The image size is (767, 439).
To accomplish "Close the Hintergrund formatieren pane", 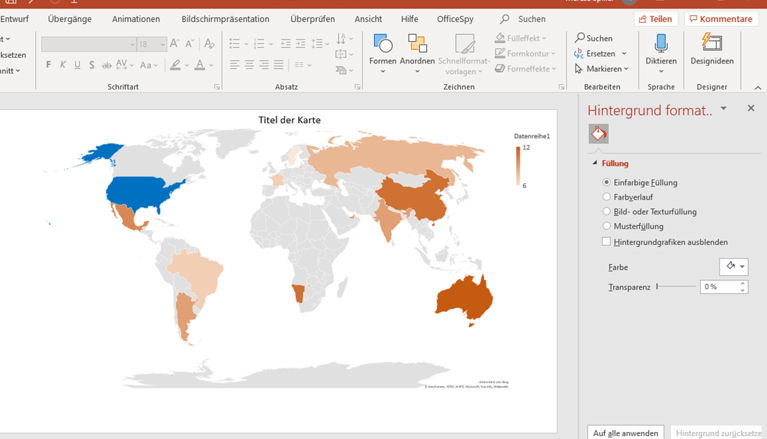I will (751, 108).
